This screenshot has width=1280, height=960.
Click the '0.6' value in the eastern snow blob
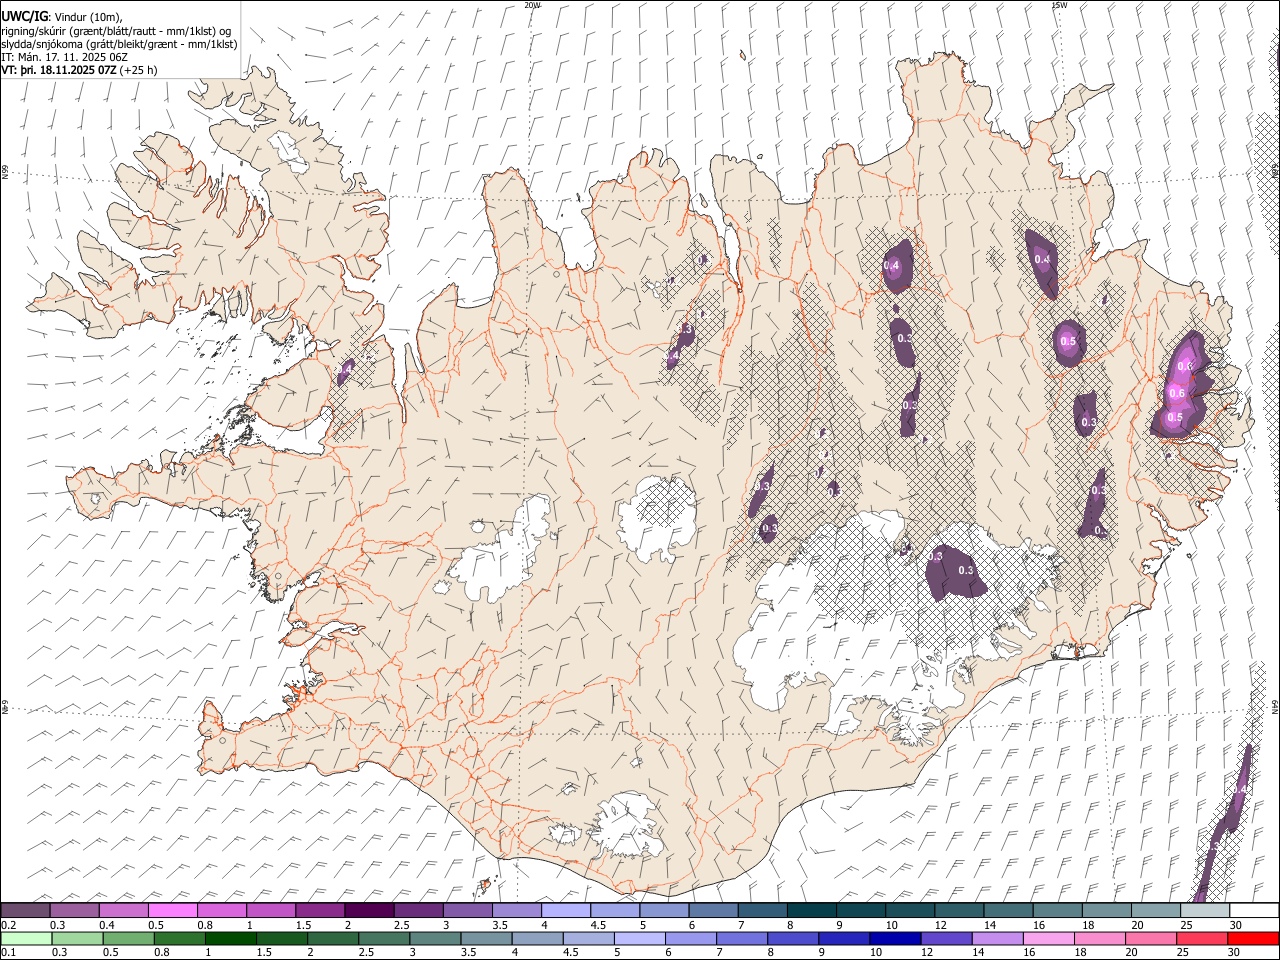tap(1177, 393)
